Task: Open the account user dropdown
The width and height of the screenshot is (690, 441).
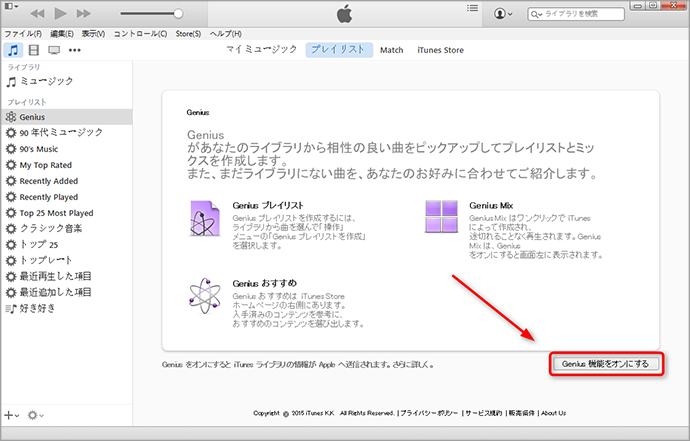Action: (x=503, y=14)
